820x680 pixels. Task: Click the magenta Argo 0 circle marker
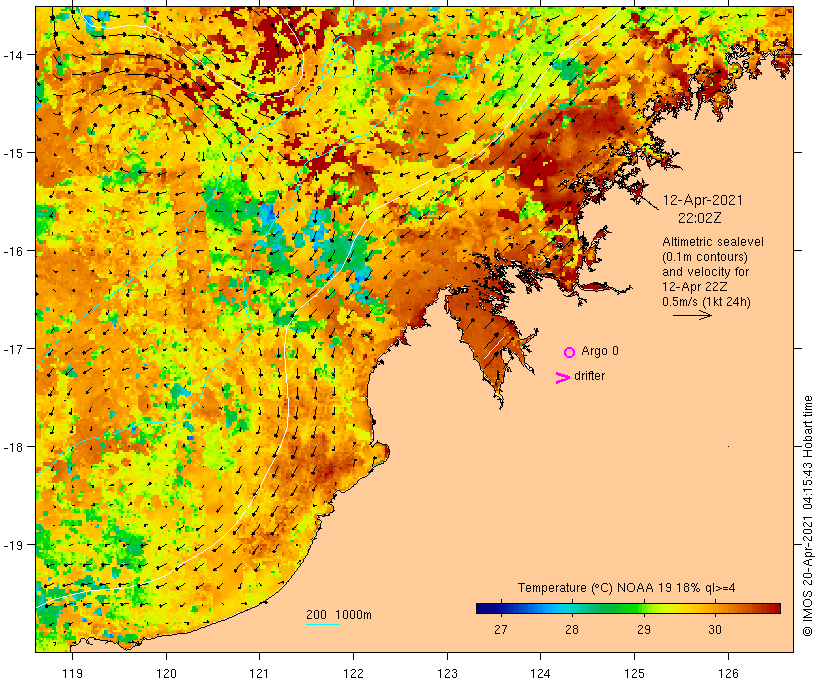pos(570,352)
